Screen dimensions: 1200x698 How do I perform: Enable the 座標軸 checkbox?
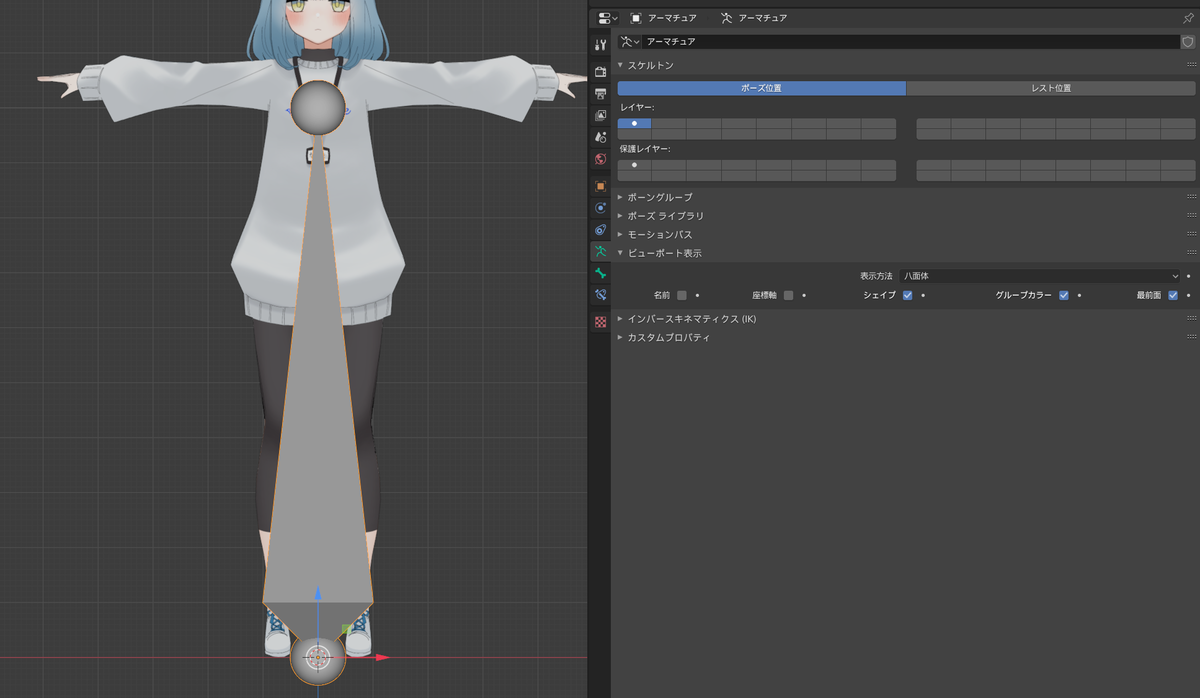(788, 295)
